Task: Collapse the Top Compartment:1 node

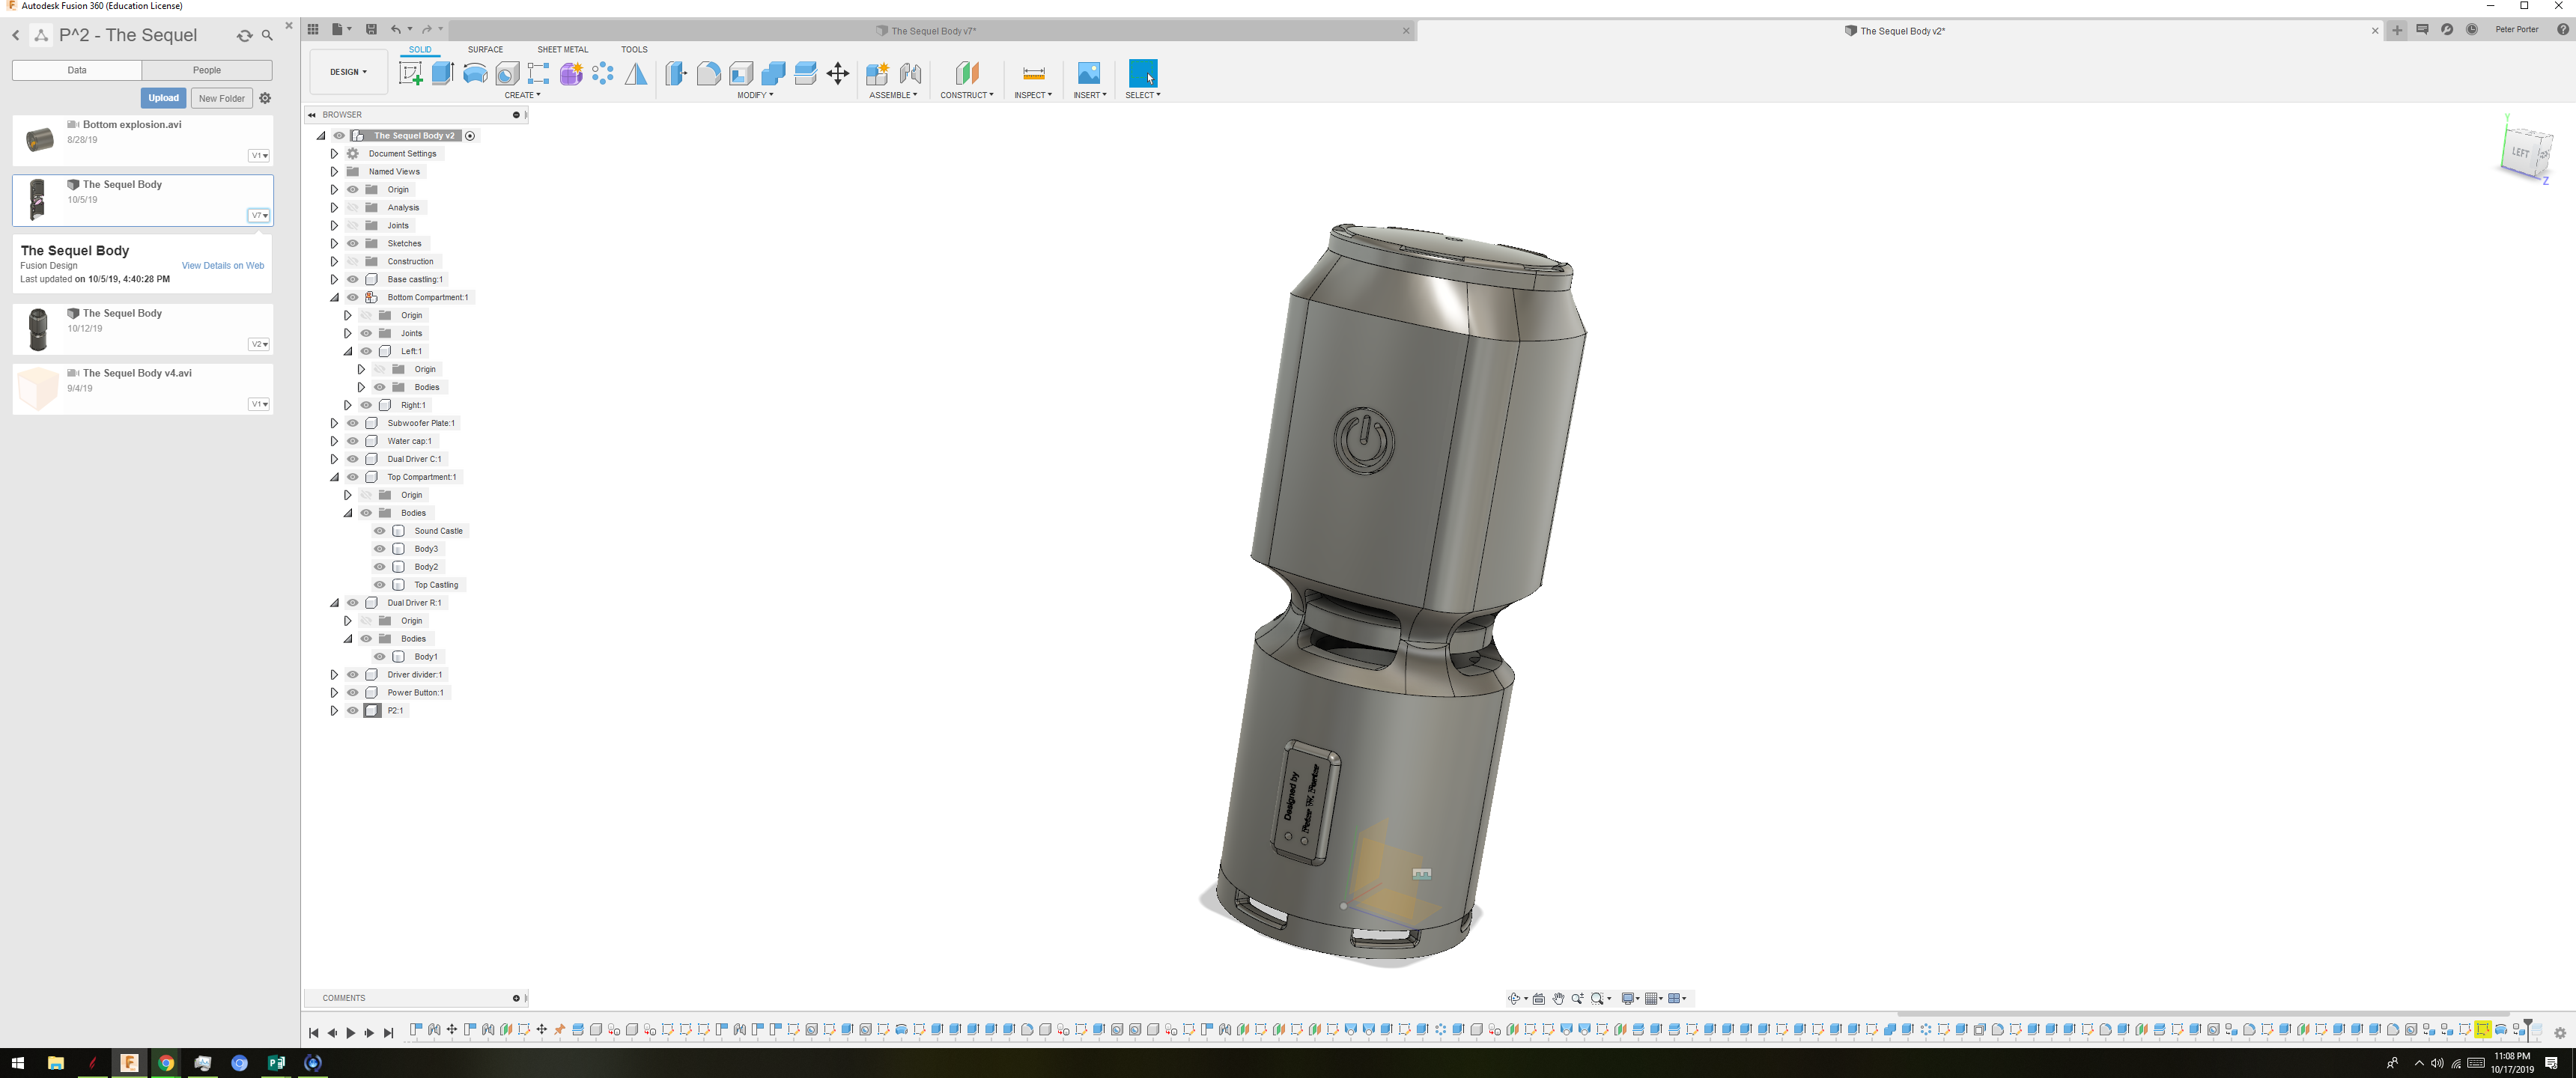Action: click(335, 477)
